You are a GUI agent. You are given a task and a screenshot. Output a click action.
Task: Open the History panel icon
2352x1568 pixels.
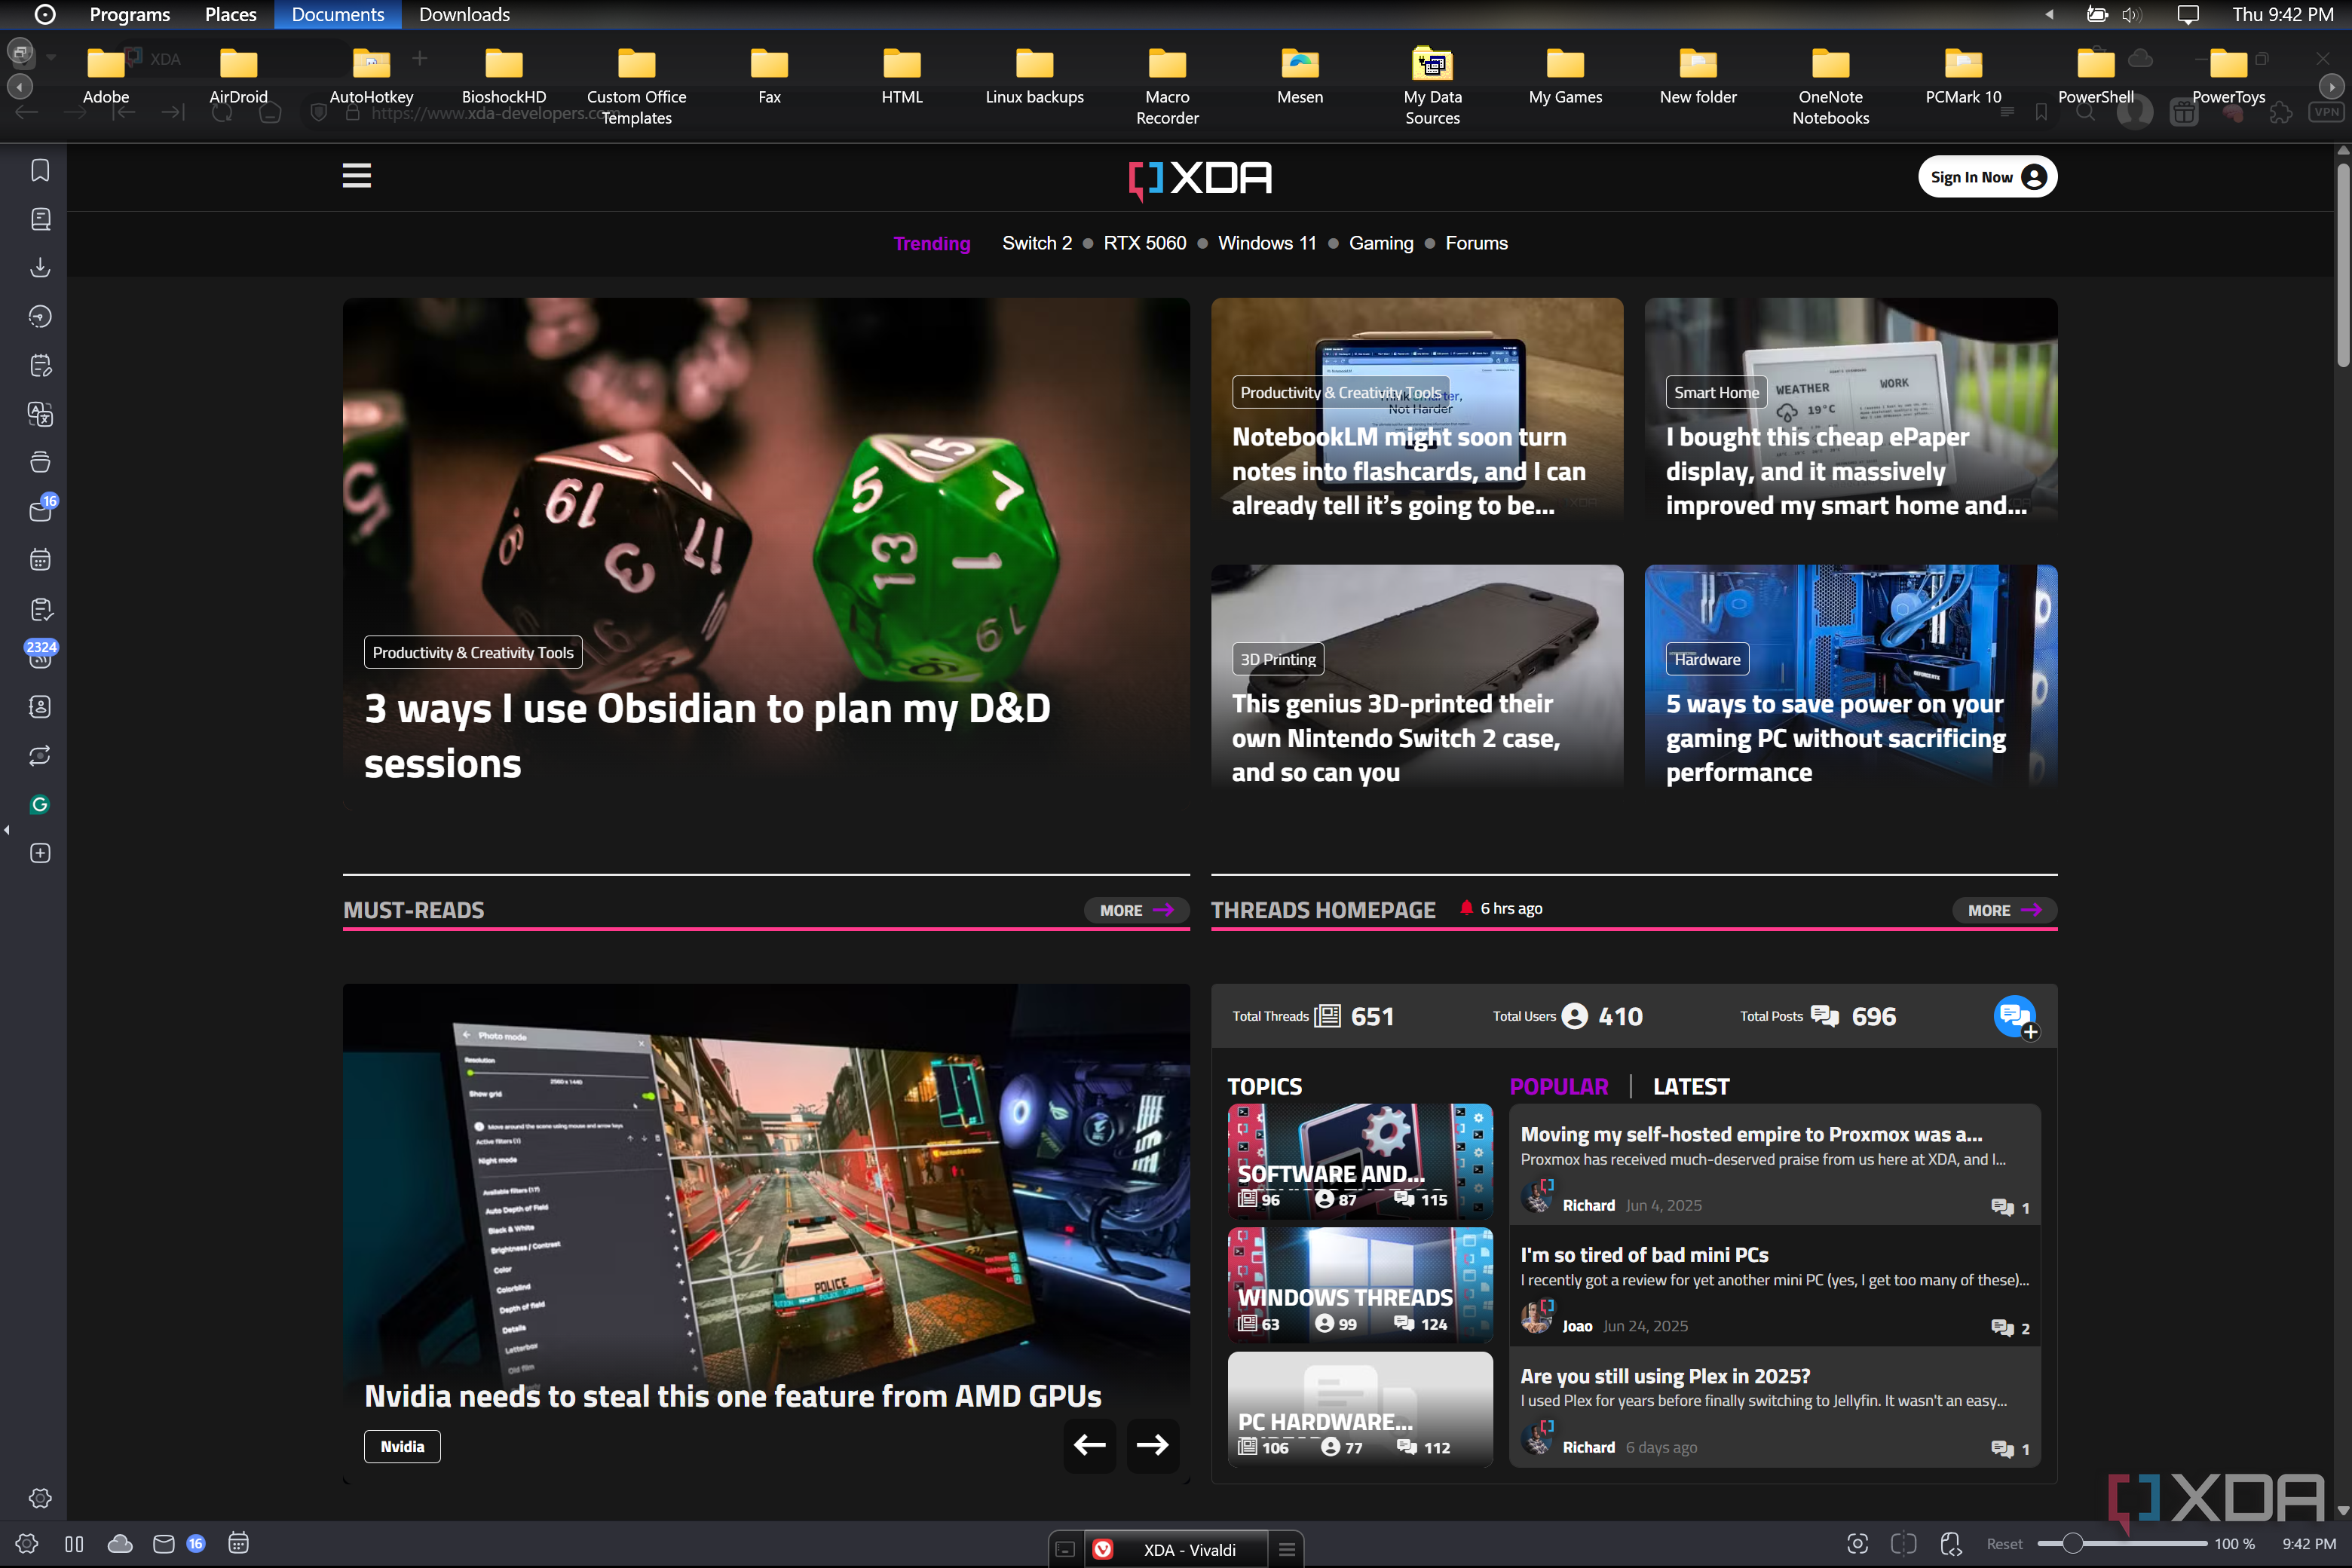coord(40,317)
